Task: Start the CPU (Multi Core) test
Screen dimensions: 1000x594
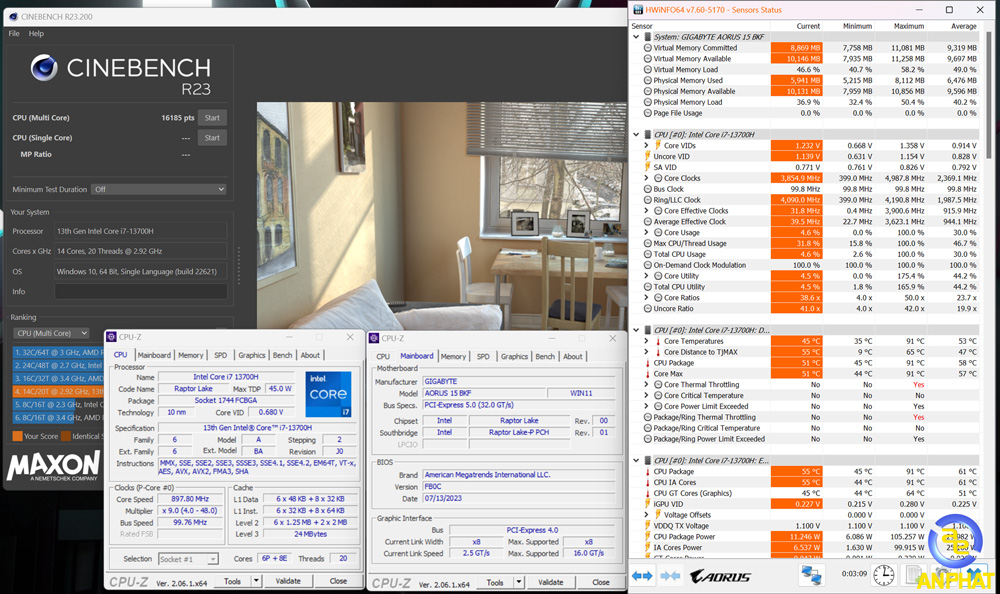Action: point(212,118)
